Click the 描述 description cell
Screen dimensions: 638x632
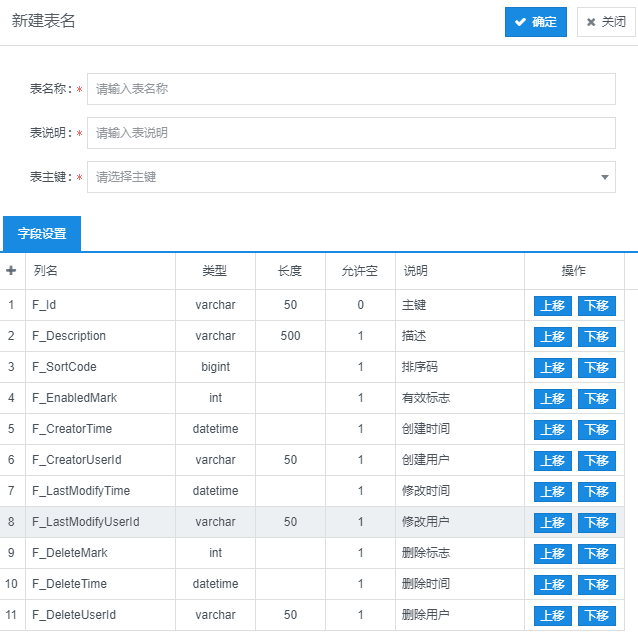tap(460, 336)
